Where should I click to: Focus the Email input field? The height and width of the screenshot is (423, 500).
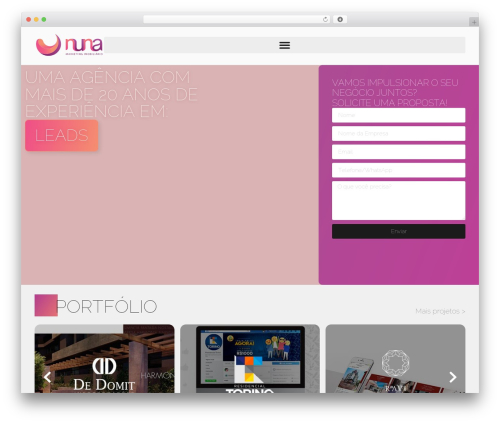398,152
